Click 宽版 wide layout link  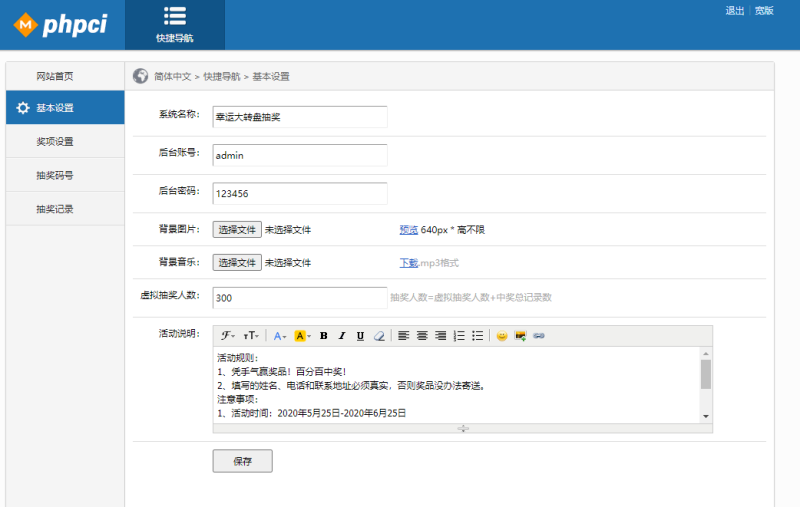coord(764,11)
